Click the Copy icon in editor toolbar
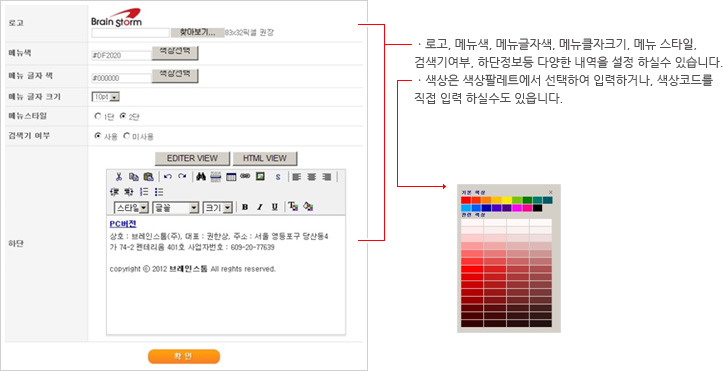The height and width of the screenshot is (371, 723). pyautogui.click(x=134, y=177)
